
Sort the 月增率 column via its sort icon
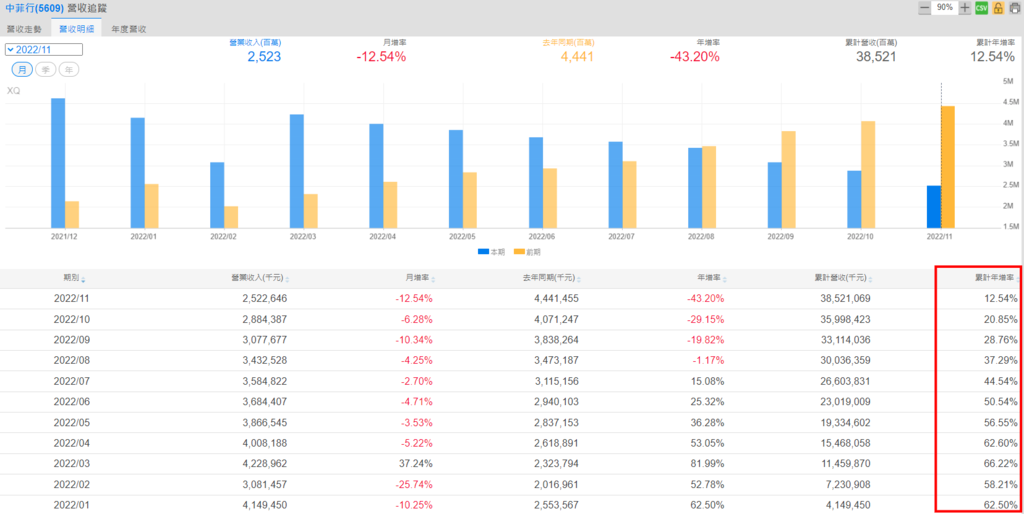point(433,279)
